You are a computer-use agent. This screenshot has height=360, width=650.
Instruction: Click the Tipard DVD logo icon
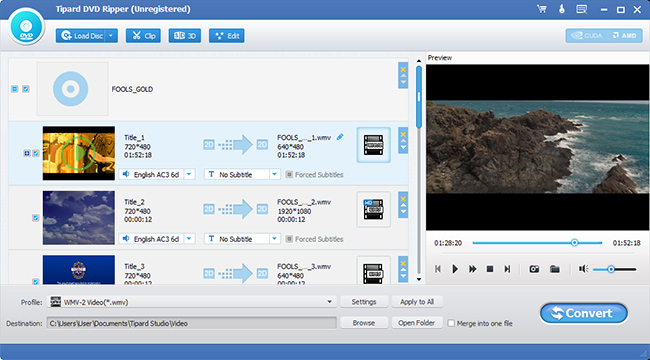pyautogui.click(x=26, y=27)
